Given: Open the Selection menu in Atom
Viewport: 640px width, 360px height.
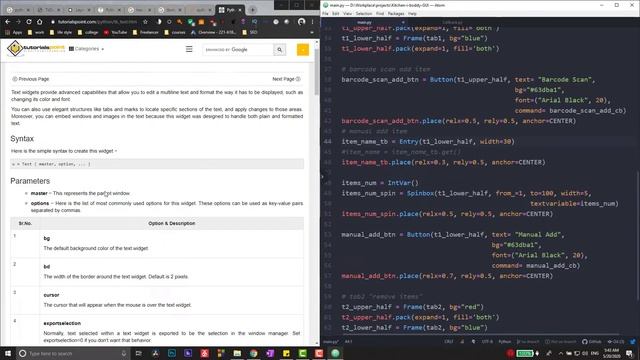Looking at the screenshot, I should tap(363, 13).
